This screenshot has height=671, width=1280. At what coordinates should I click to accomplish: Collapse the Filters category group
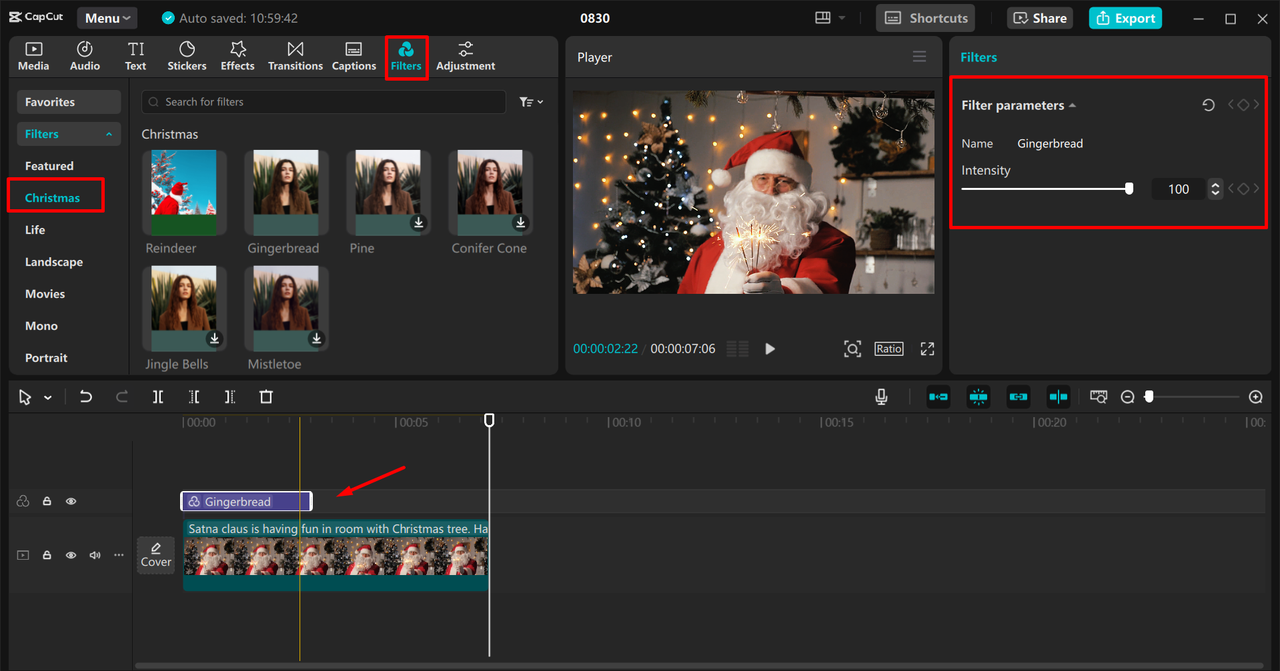69,134
